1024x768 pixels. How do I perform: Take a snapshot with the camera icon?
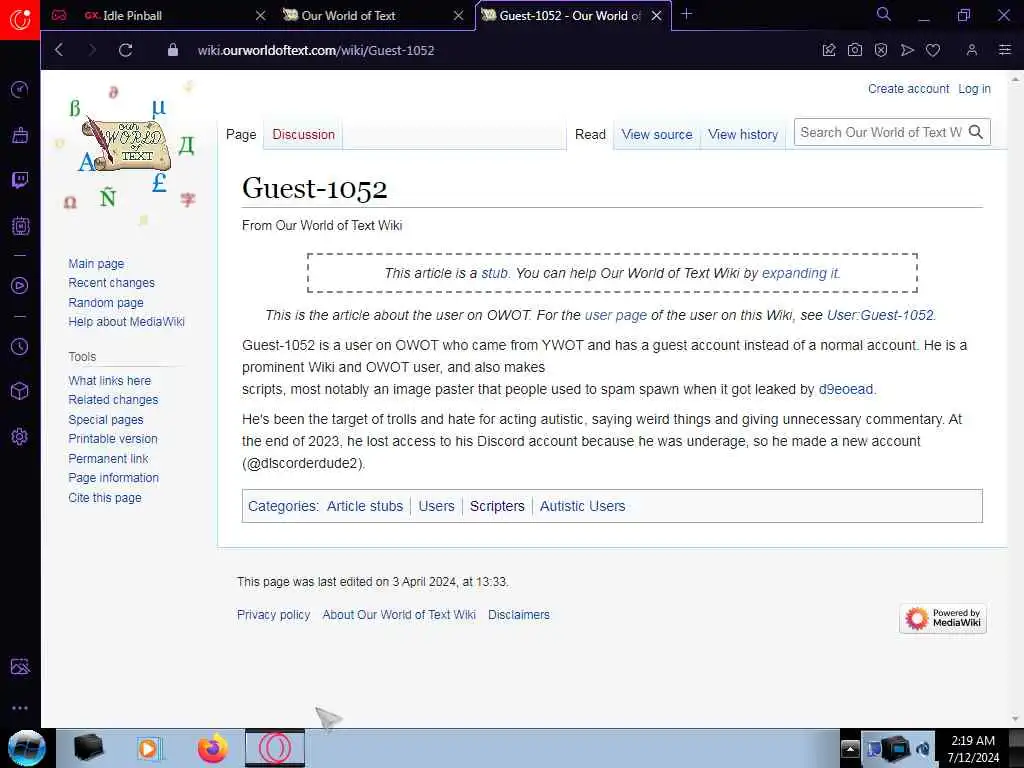point(855,50)
